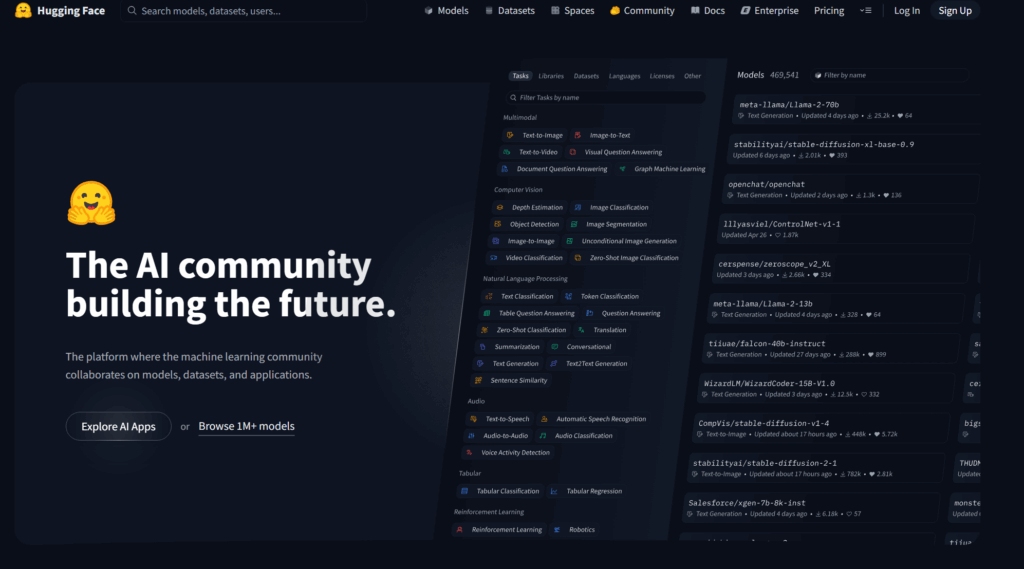
Task: Click the Token Classification task icon
Action: pyautogui.click(x=569, y=296)
